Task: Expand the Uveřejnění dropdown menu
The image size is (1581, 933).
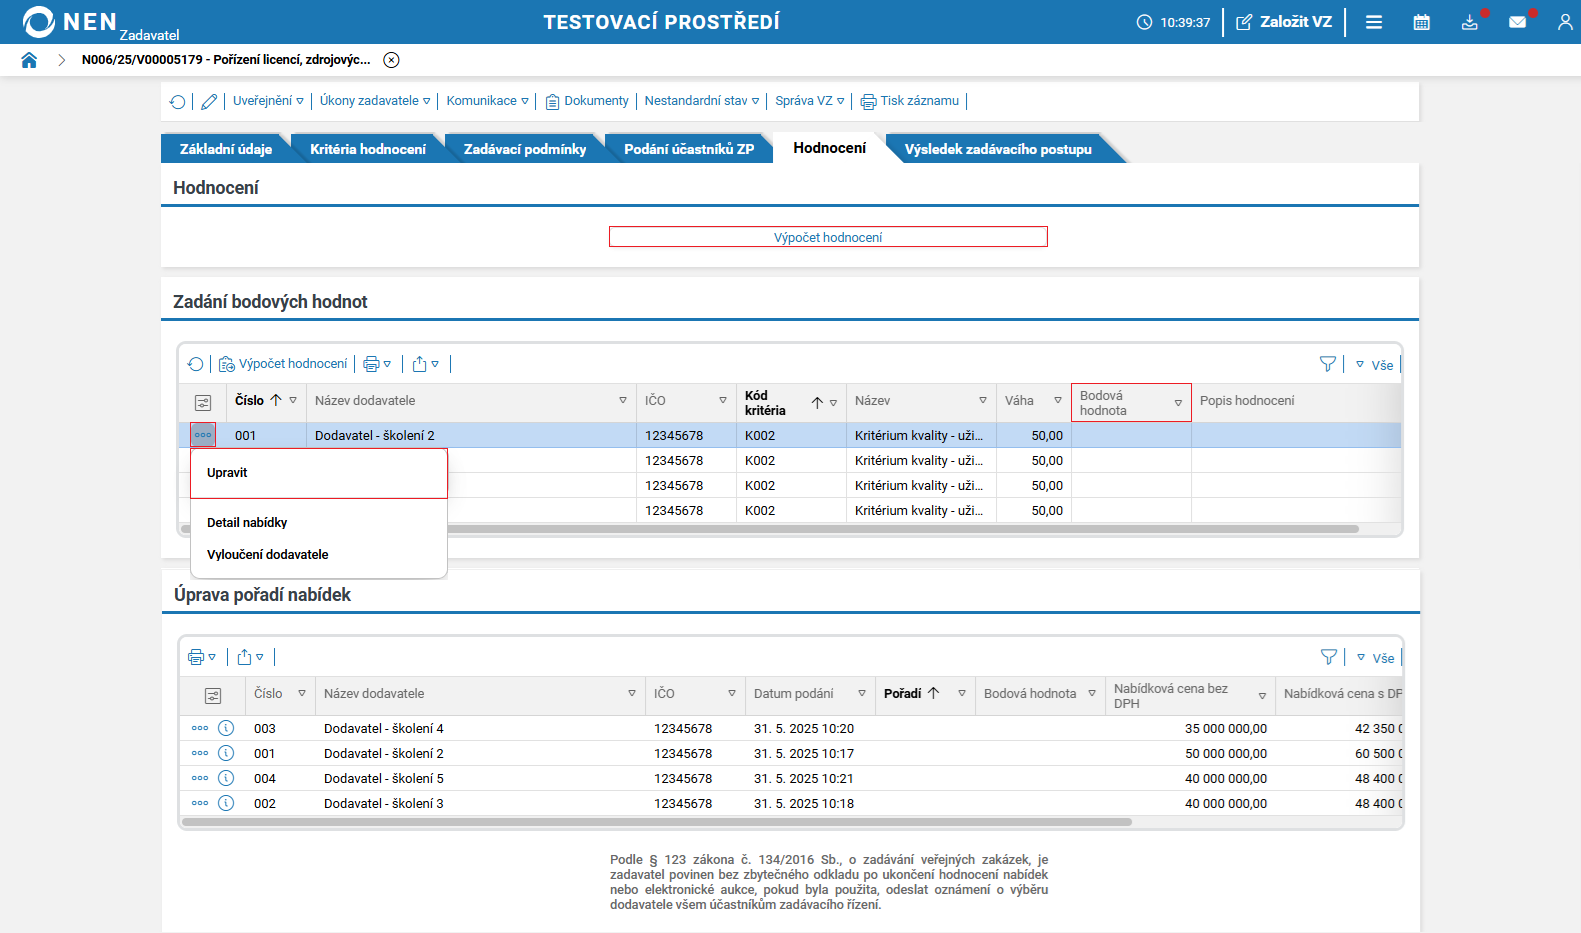Action: point(268,101)
